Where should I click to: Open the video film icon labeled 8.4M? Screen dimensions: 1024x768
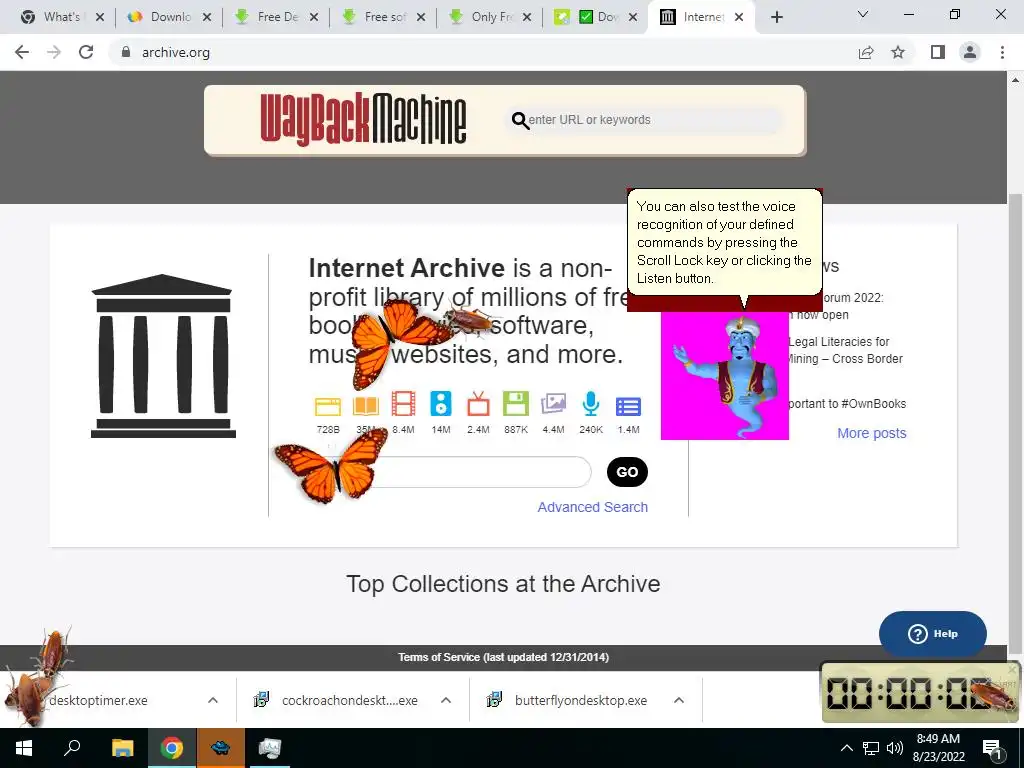tap(404, 404)
